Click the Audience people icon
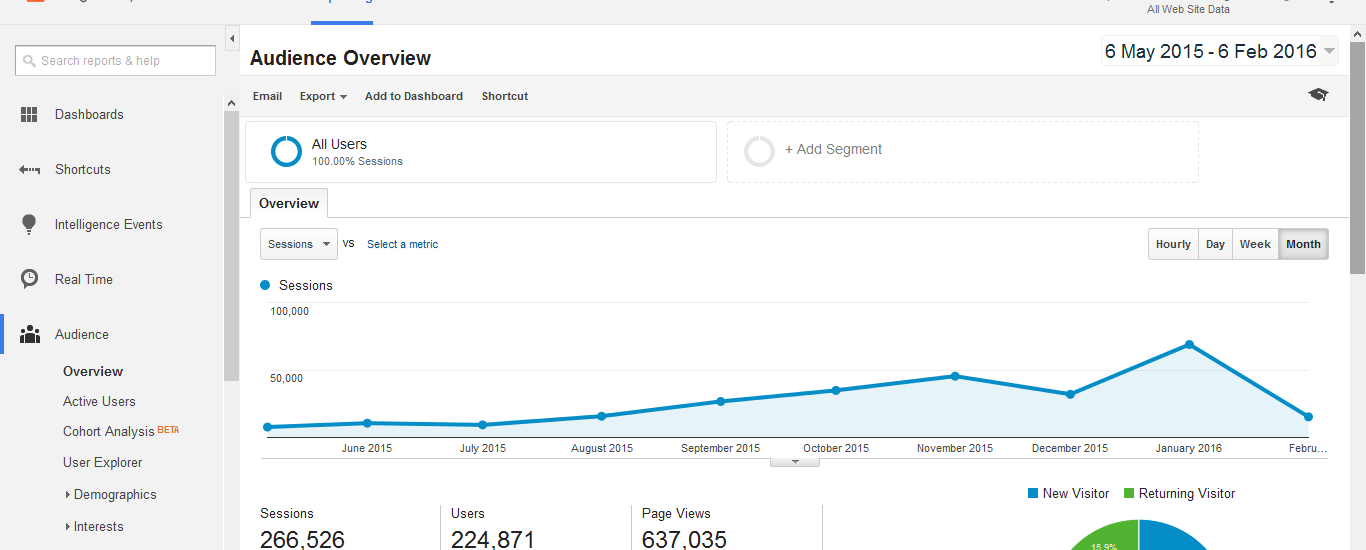The image size is (1366, 550). pyautogui.click(x=29, y=334)
